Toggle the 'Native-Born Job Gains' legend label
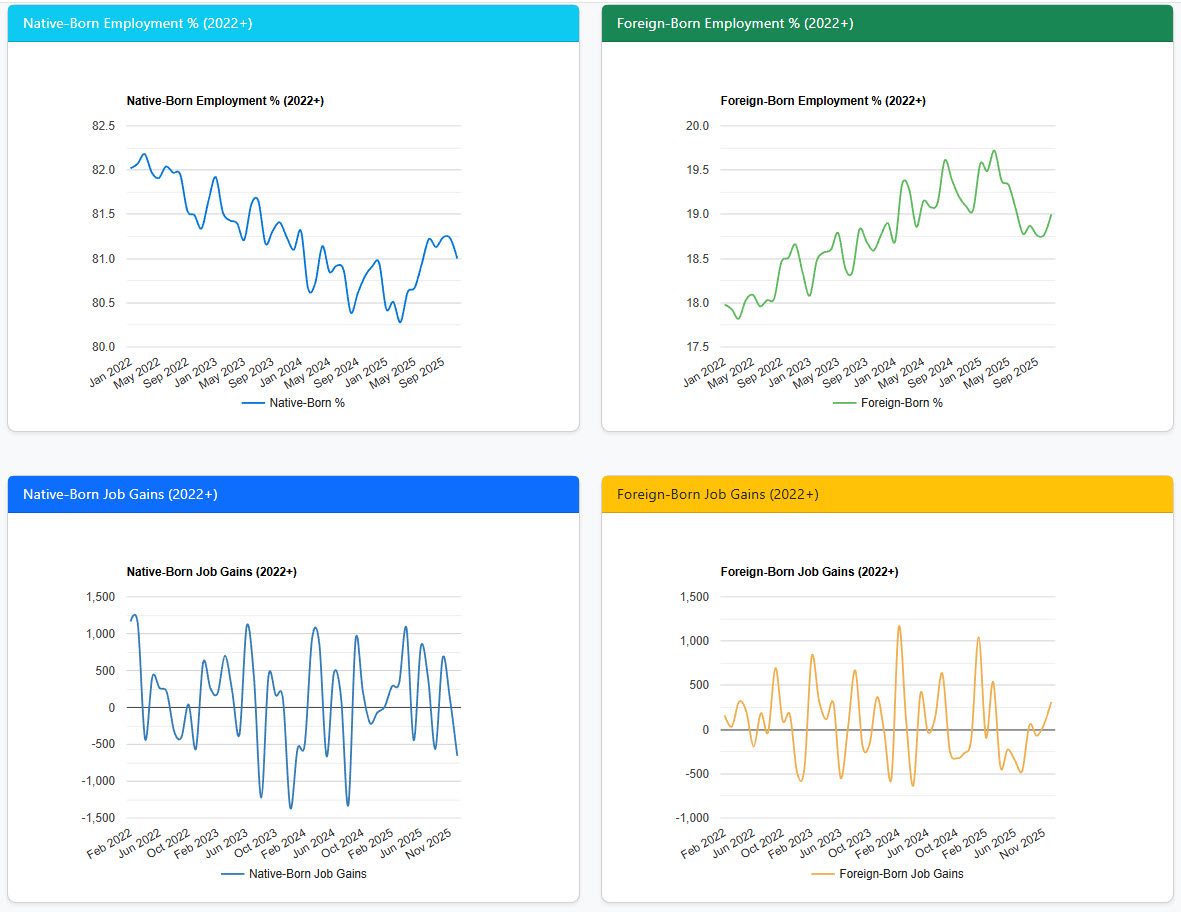1181x912 pixels. tap(307, 874)
